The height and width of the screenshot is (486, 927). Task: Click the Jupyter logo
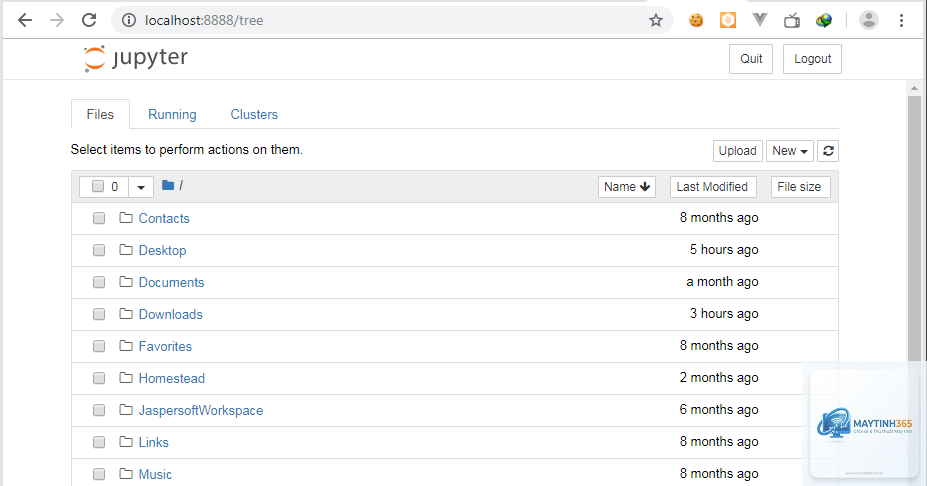point(135,58)
